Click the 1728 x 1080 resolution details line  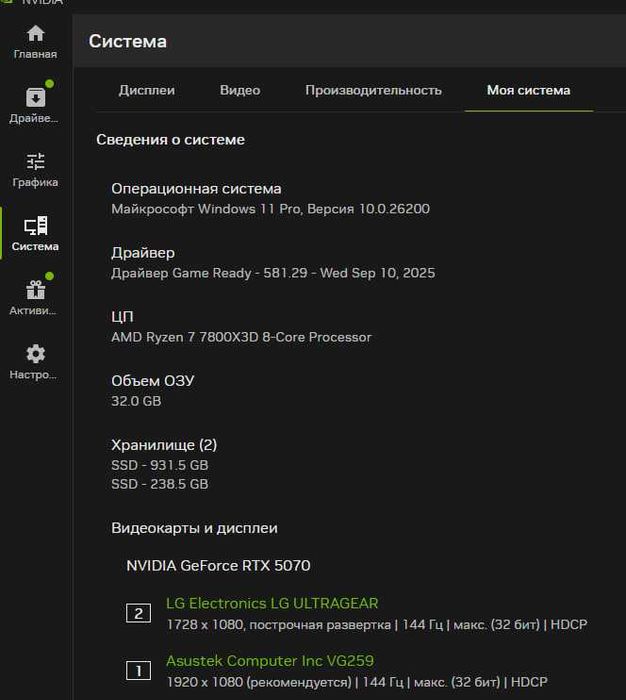[377, 625]
